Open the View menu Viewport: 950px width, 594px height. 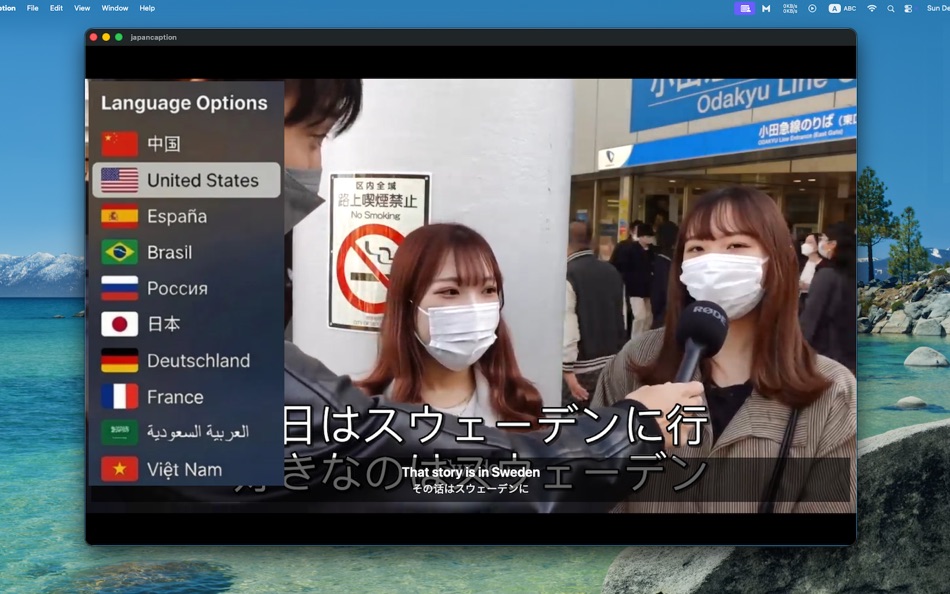[x=81, y=8]
